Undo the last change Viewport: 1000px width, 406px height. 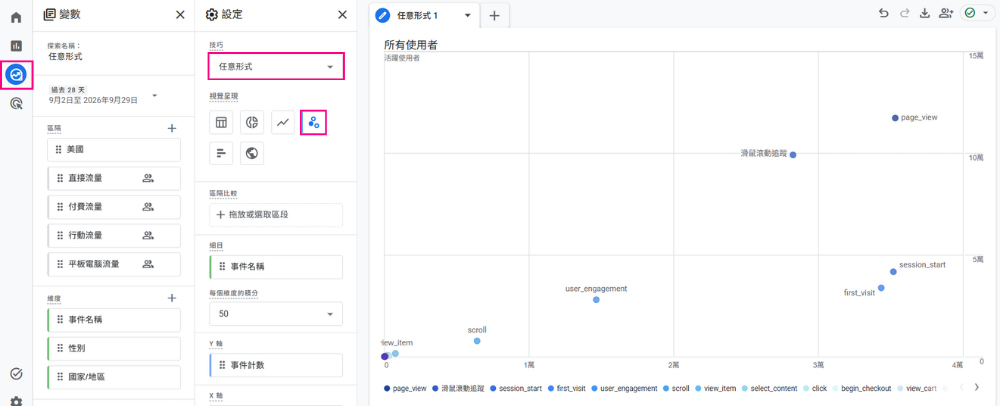[883, 13]
